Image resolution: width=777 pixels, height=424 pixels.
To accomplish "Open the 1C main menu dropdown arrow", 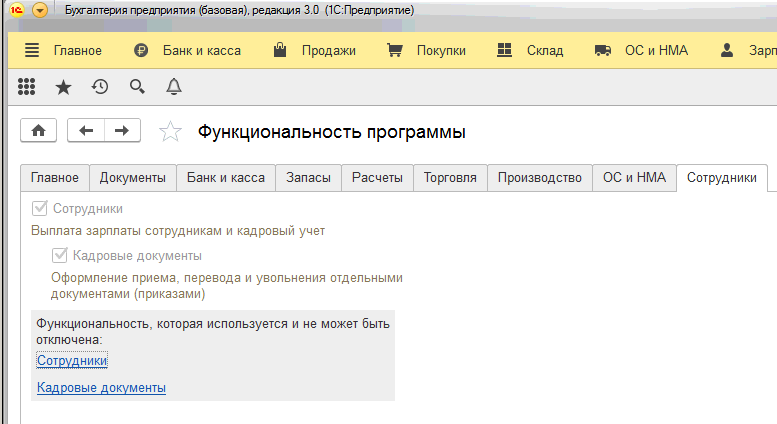I will 39,10.
